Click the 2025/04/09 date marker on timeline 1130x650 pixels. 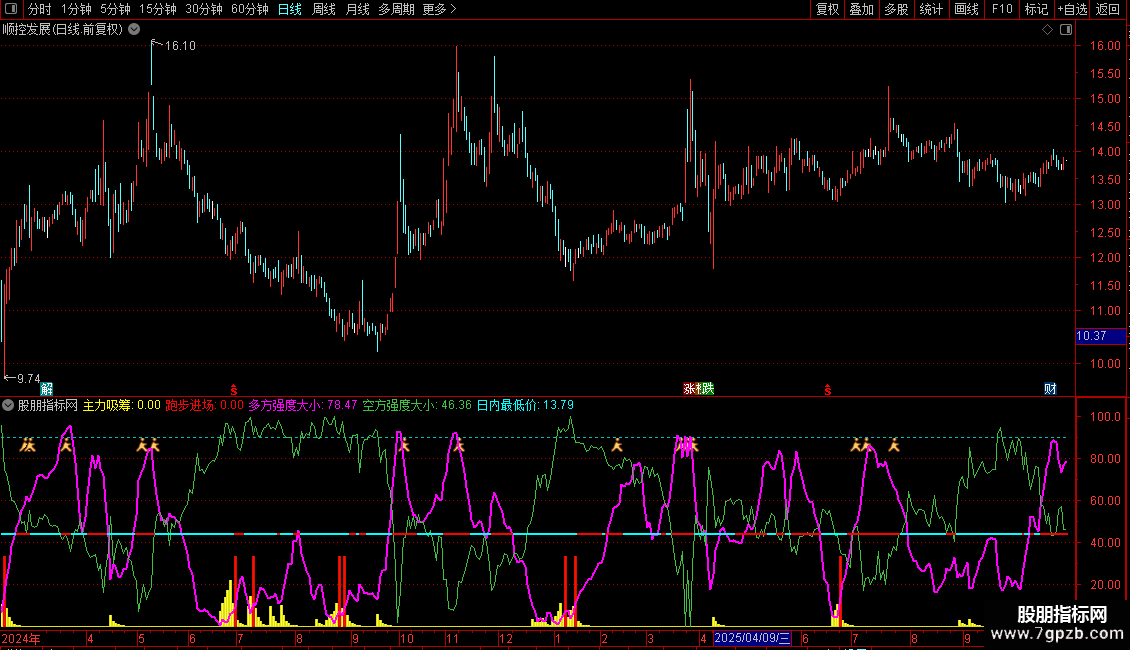coord(751,638)
